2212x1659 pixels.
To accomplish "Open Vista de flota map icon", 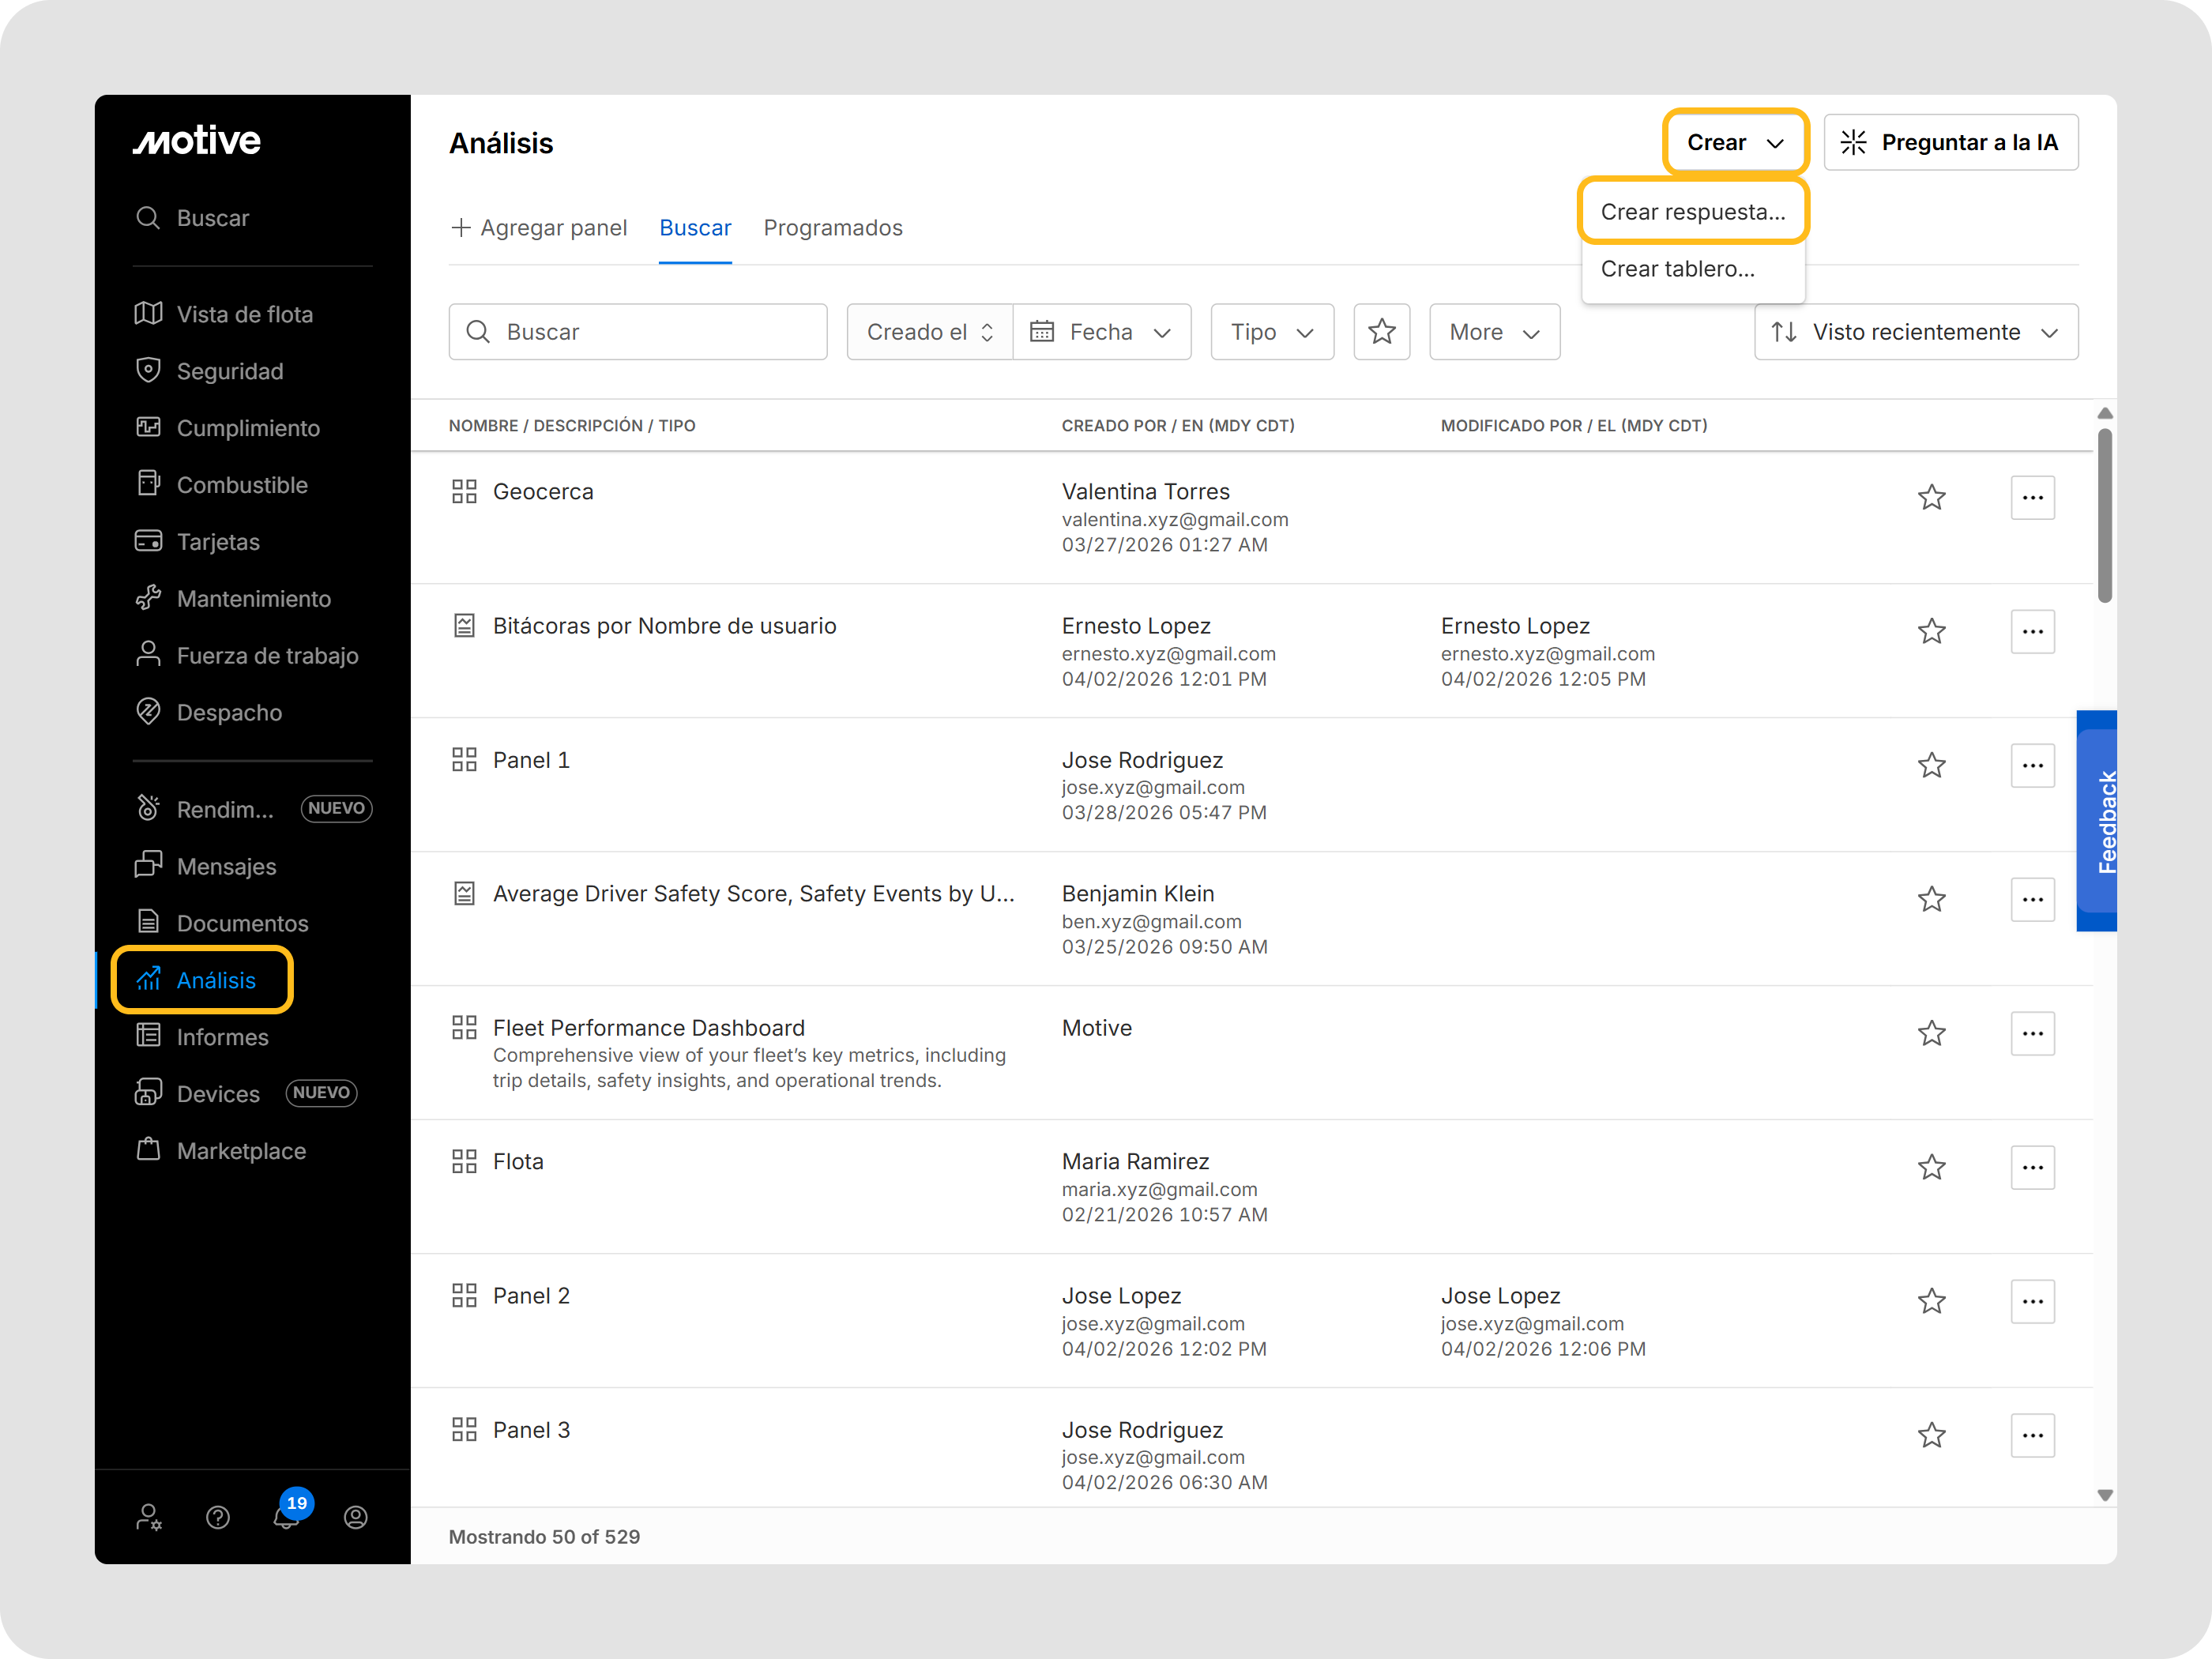I will 148,314.
